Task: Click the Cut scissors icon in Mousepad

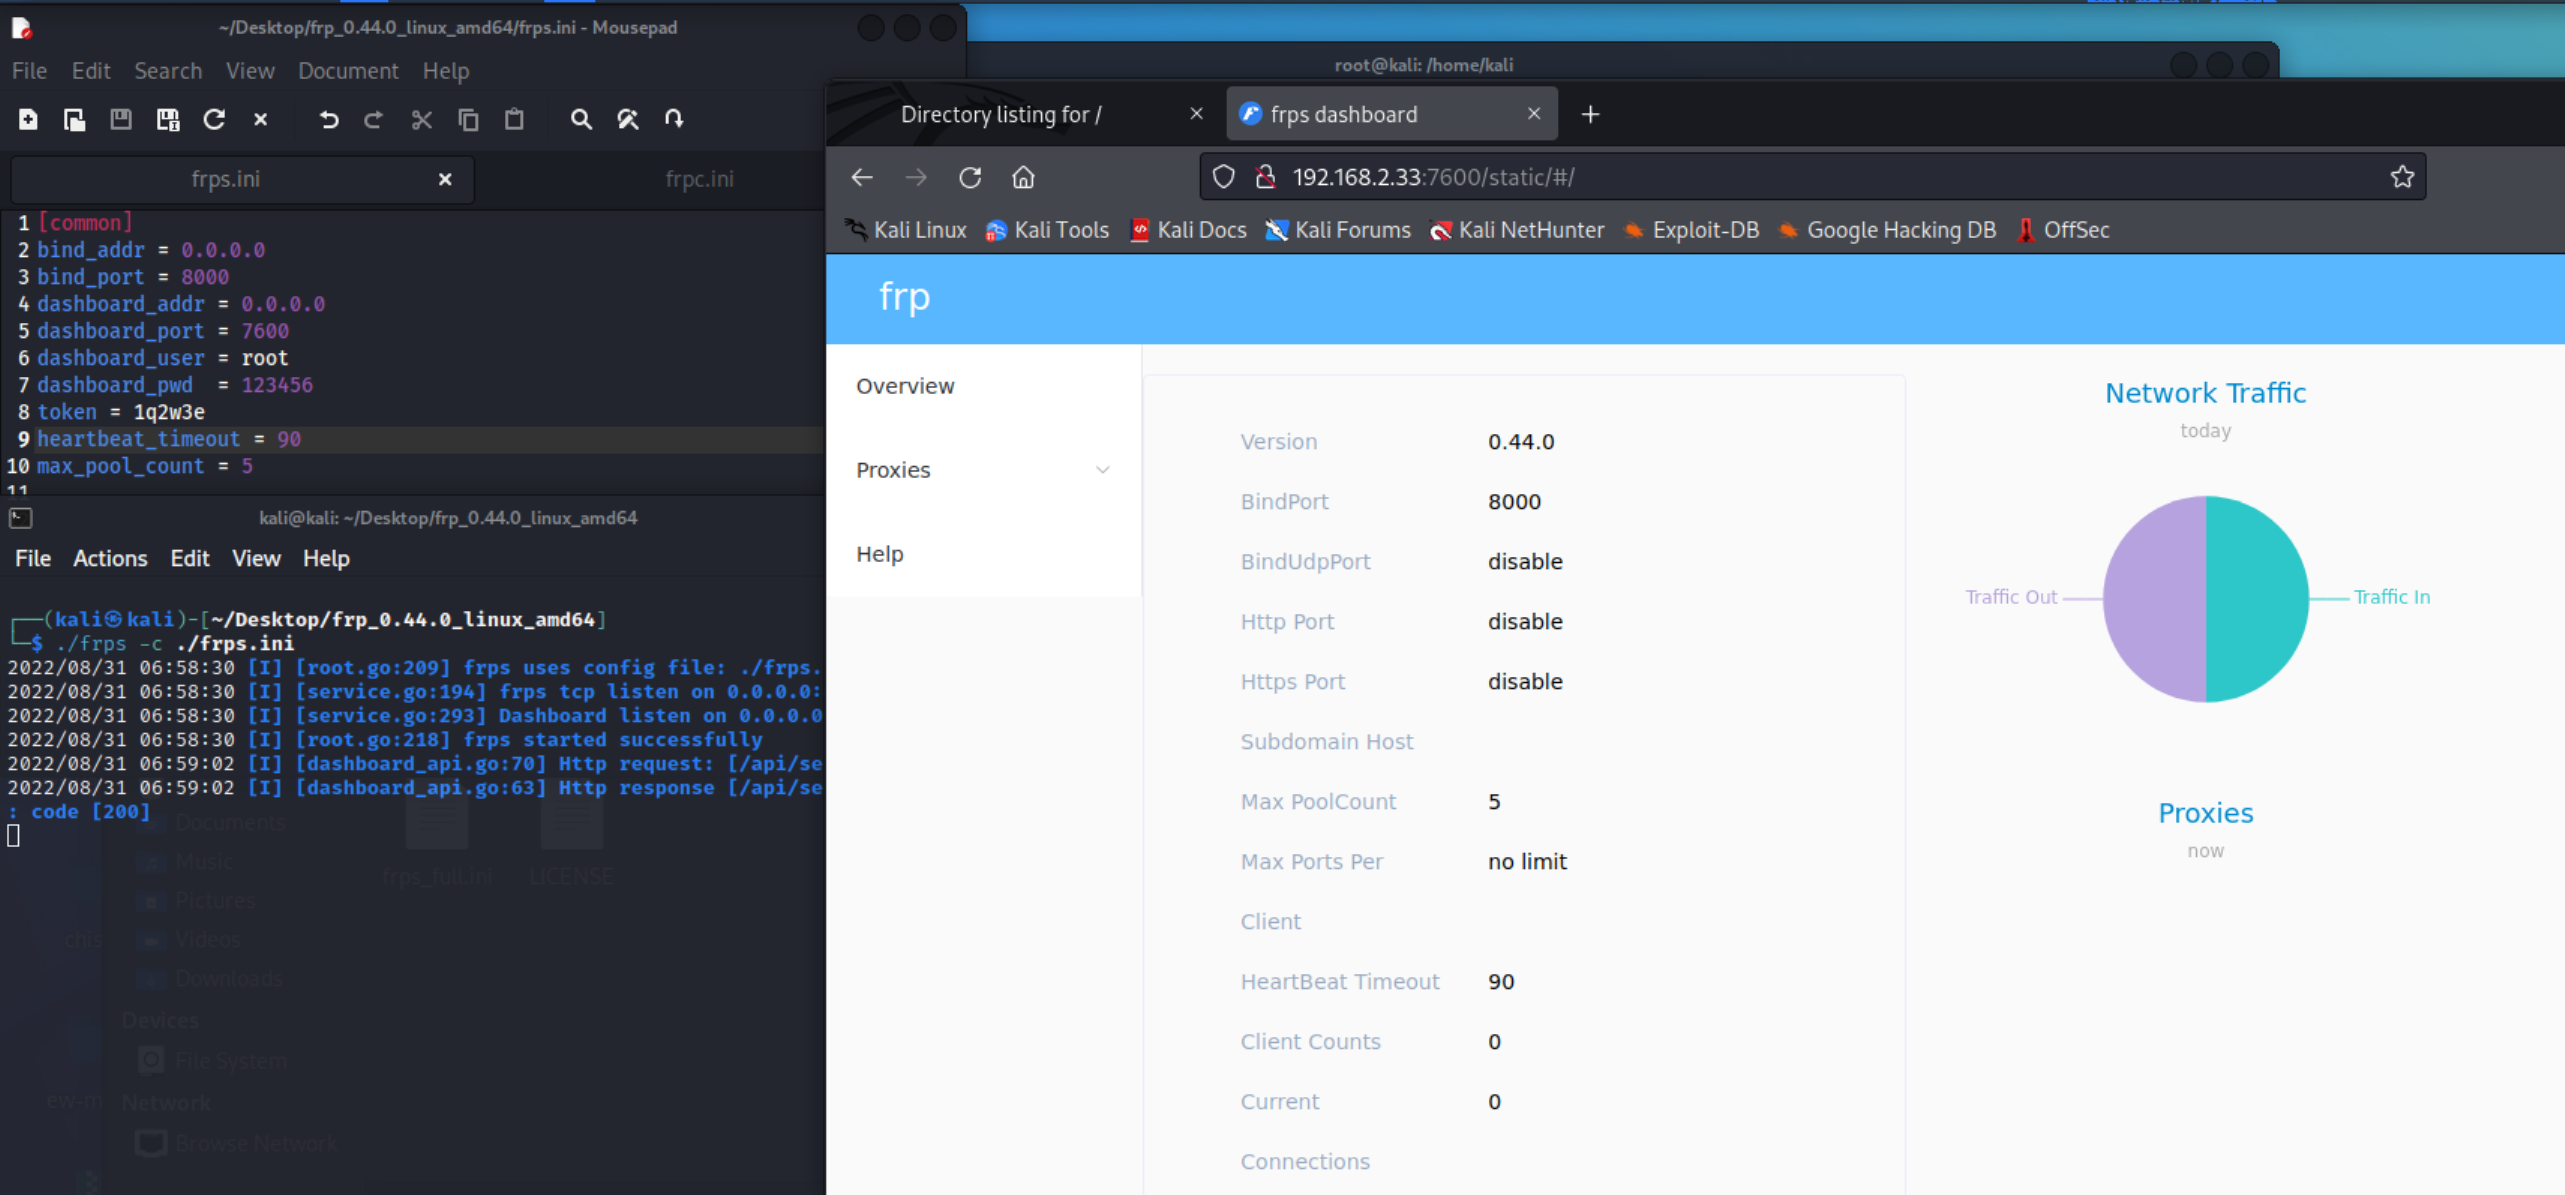Action: (x=421, y=119)
